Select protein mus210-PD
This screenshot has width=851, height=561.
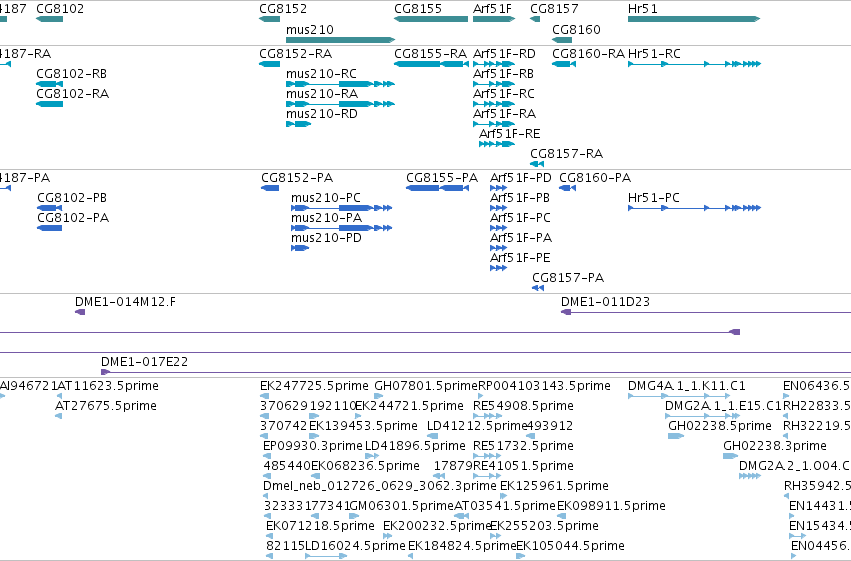pos(300,248)
